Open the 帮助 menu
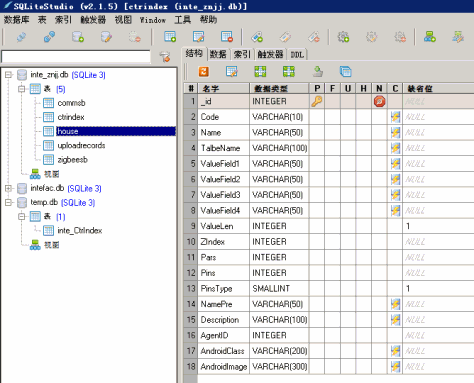This screenshot has width=474, height=383. 208,20
